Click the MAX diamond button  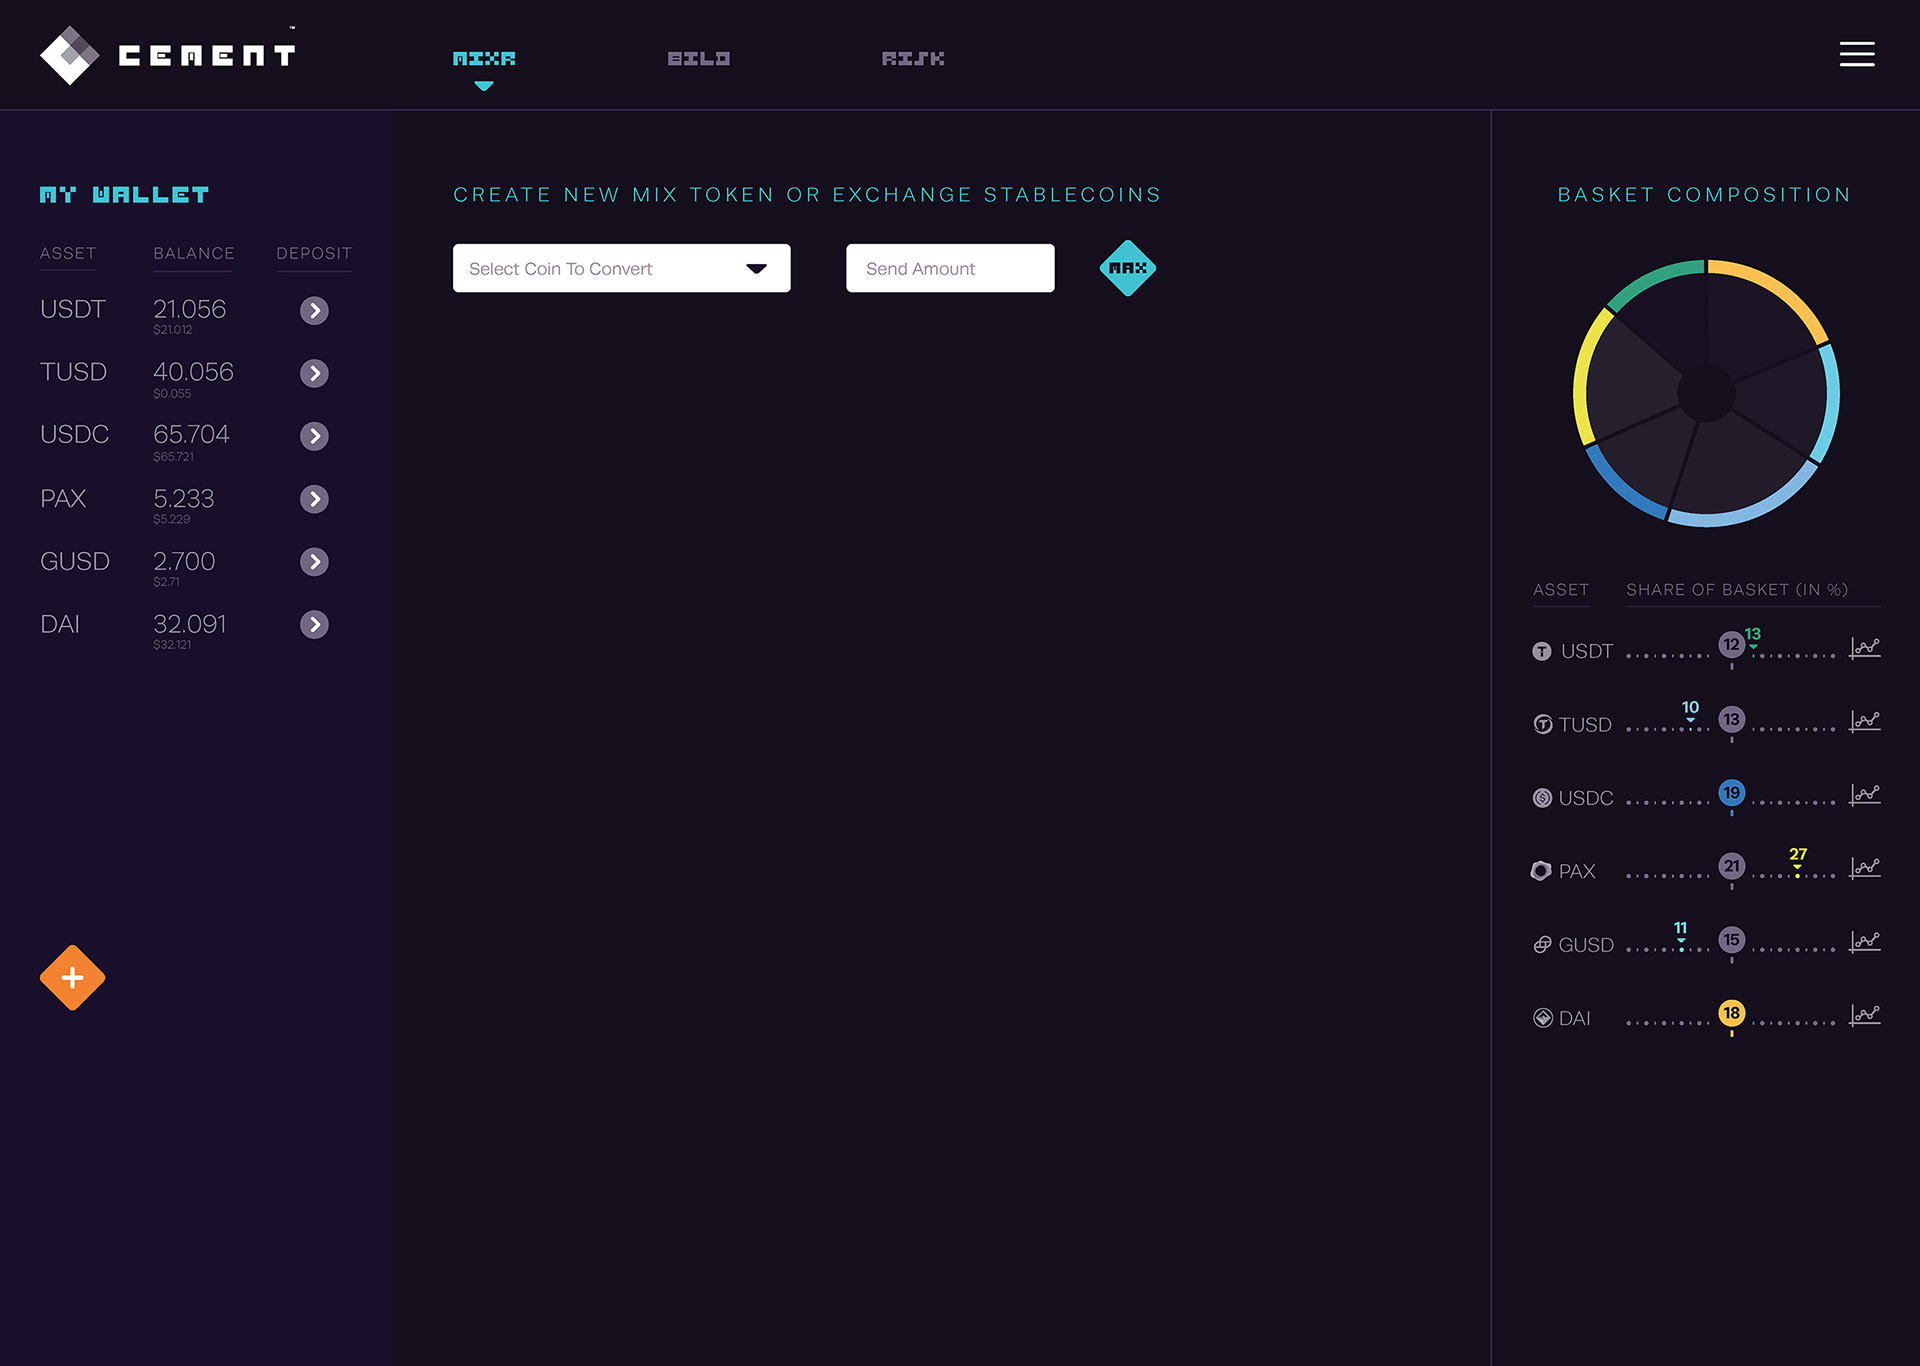1127,268
